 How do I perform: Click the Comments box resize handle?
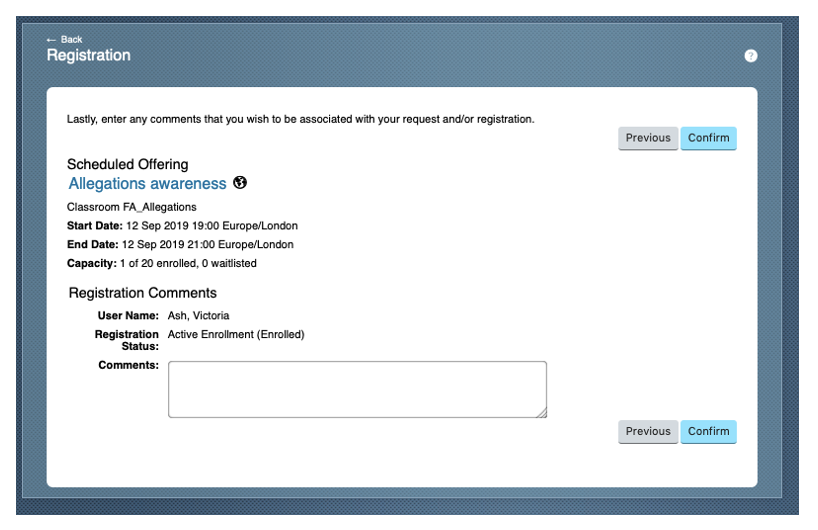click(542, 413)
